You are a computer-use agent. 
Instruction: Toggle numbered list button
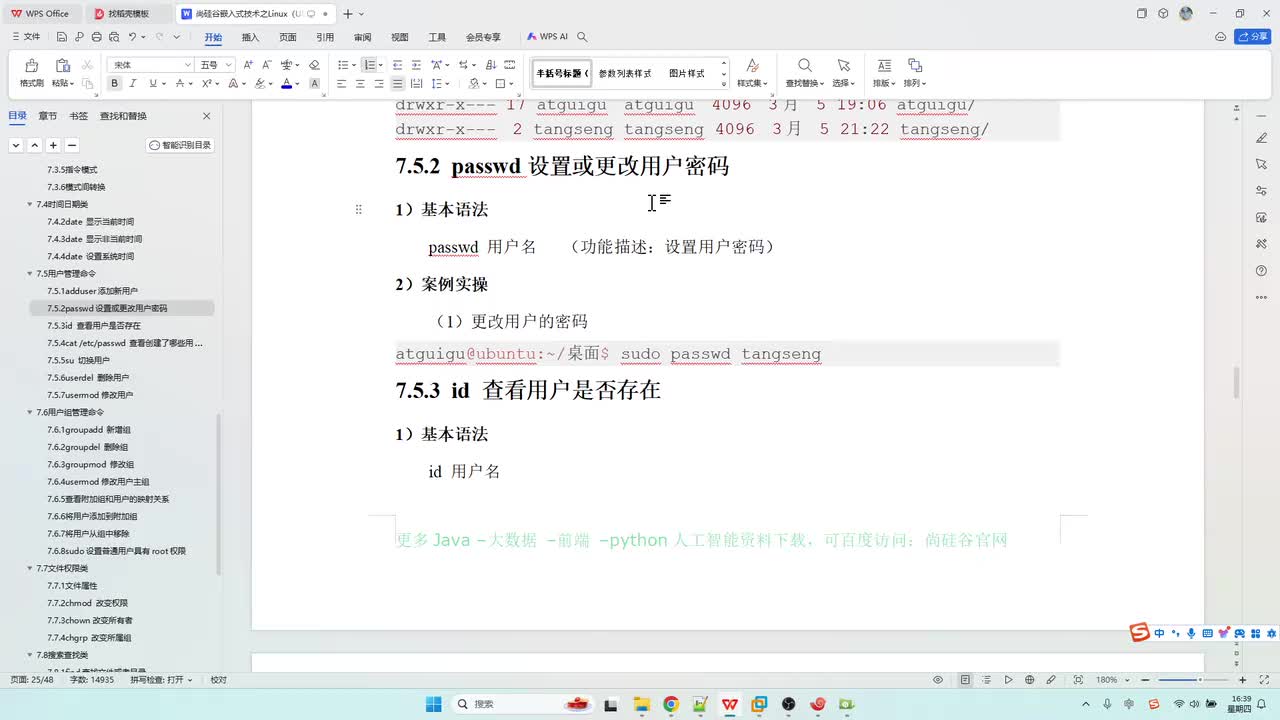(369, 65)
